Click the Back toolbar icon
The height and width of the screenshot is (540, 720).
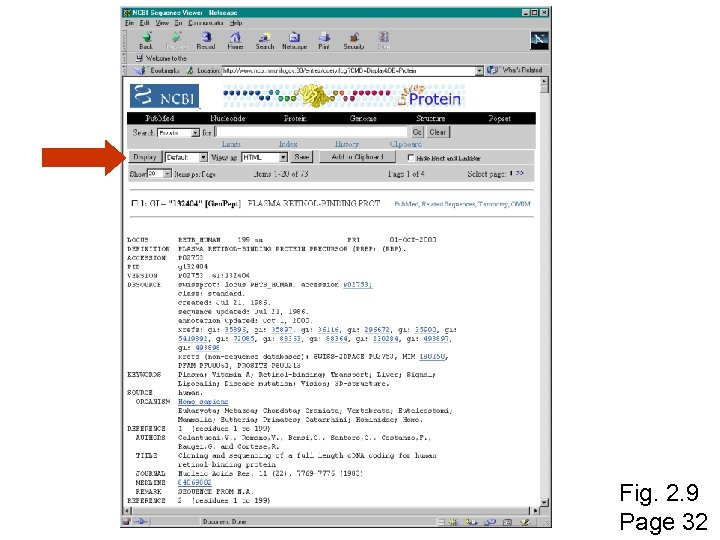click(146, 40)
